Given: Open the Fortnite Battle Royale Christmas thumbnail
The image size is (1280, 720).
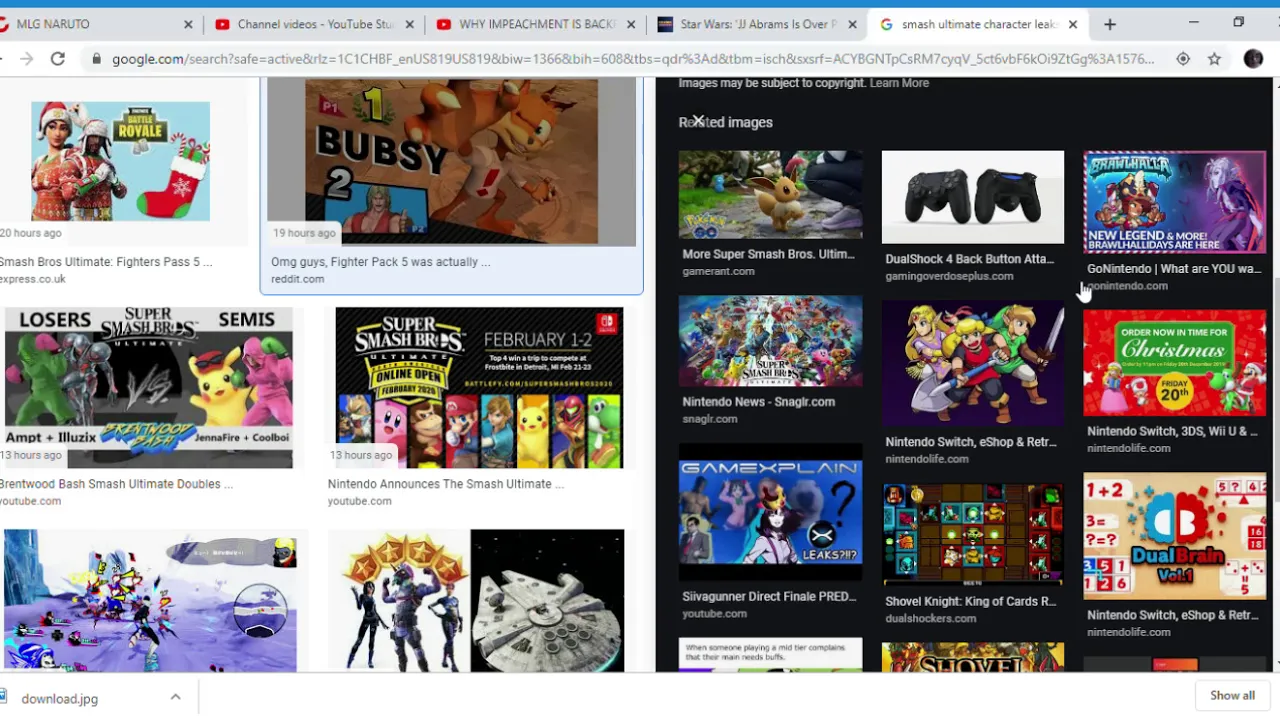Looking at the screenshot, I should (x=120, y=161).
